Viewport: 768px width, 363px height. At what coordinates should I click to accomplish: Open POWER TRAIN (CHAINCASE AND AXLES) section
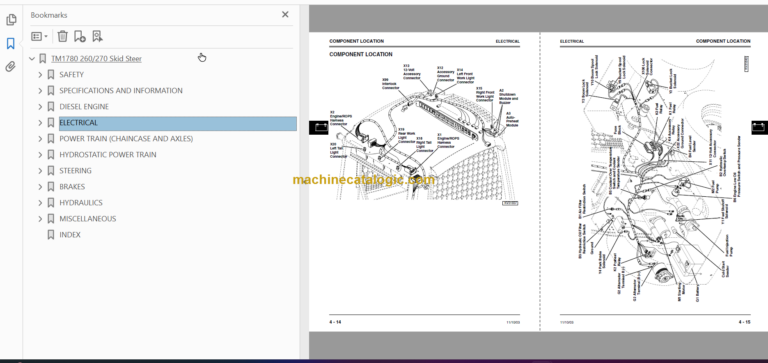click(126, 139)
